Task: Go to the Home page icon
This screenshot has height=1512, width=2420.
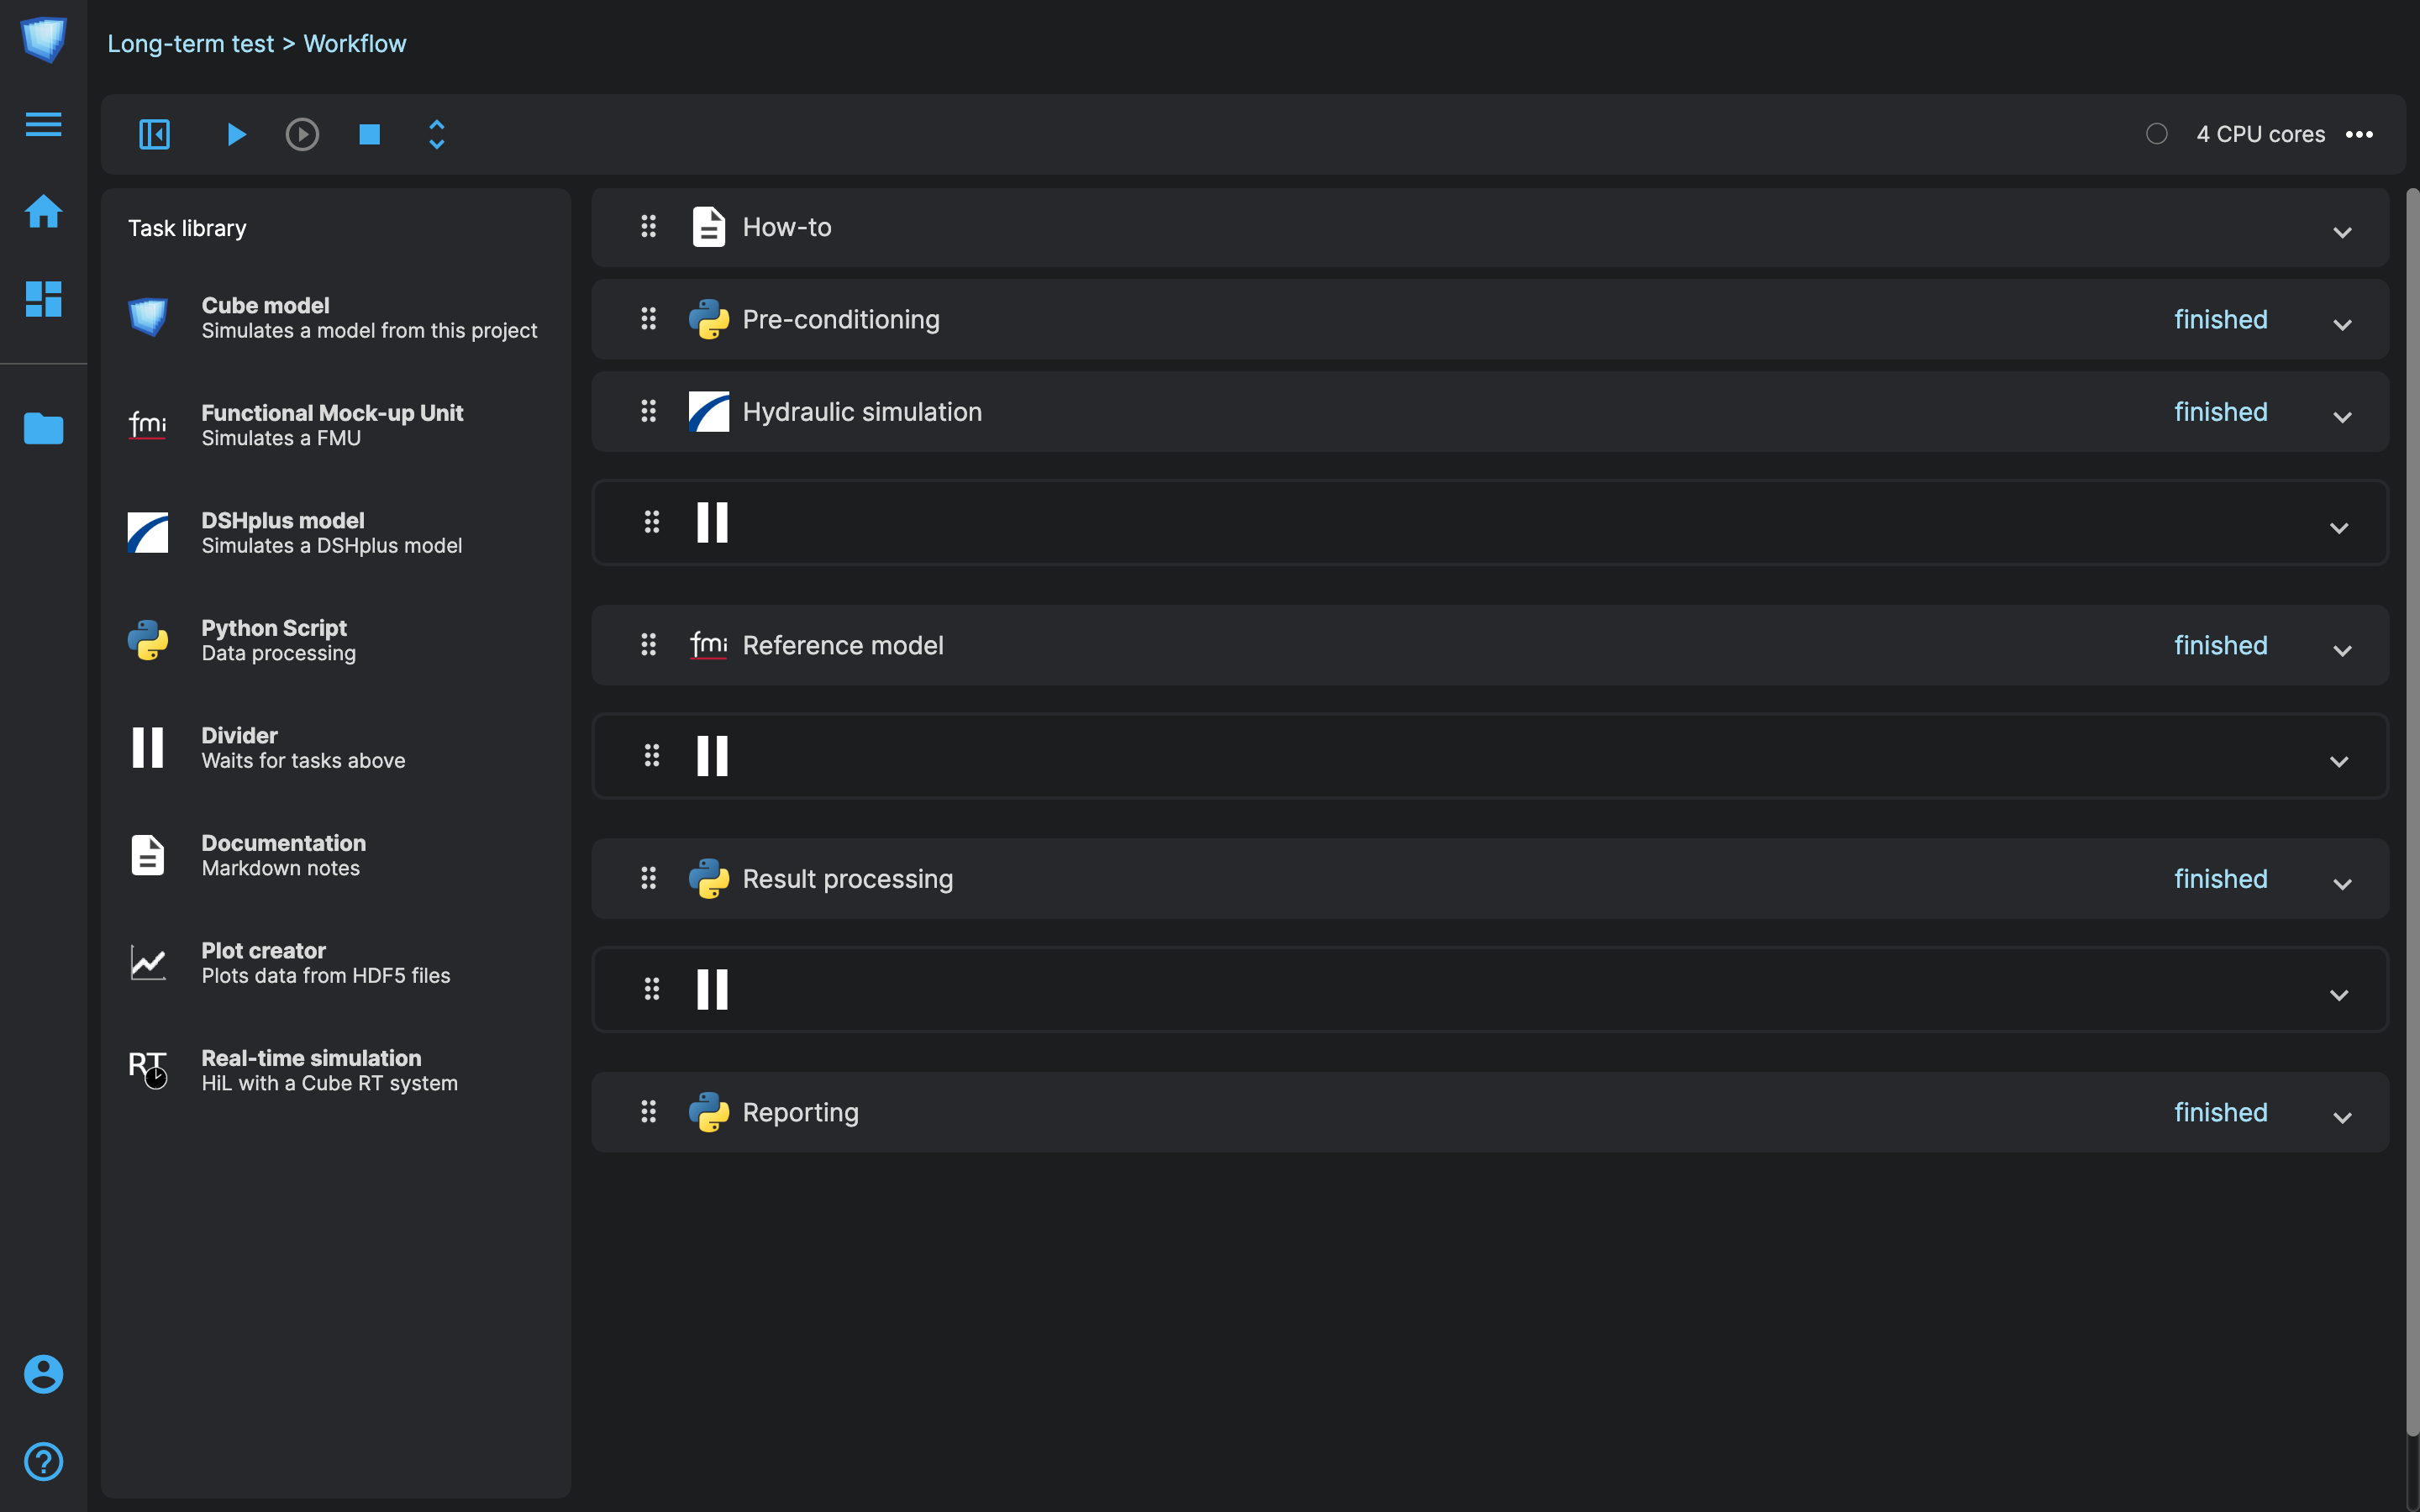Action: pos(43,211)
